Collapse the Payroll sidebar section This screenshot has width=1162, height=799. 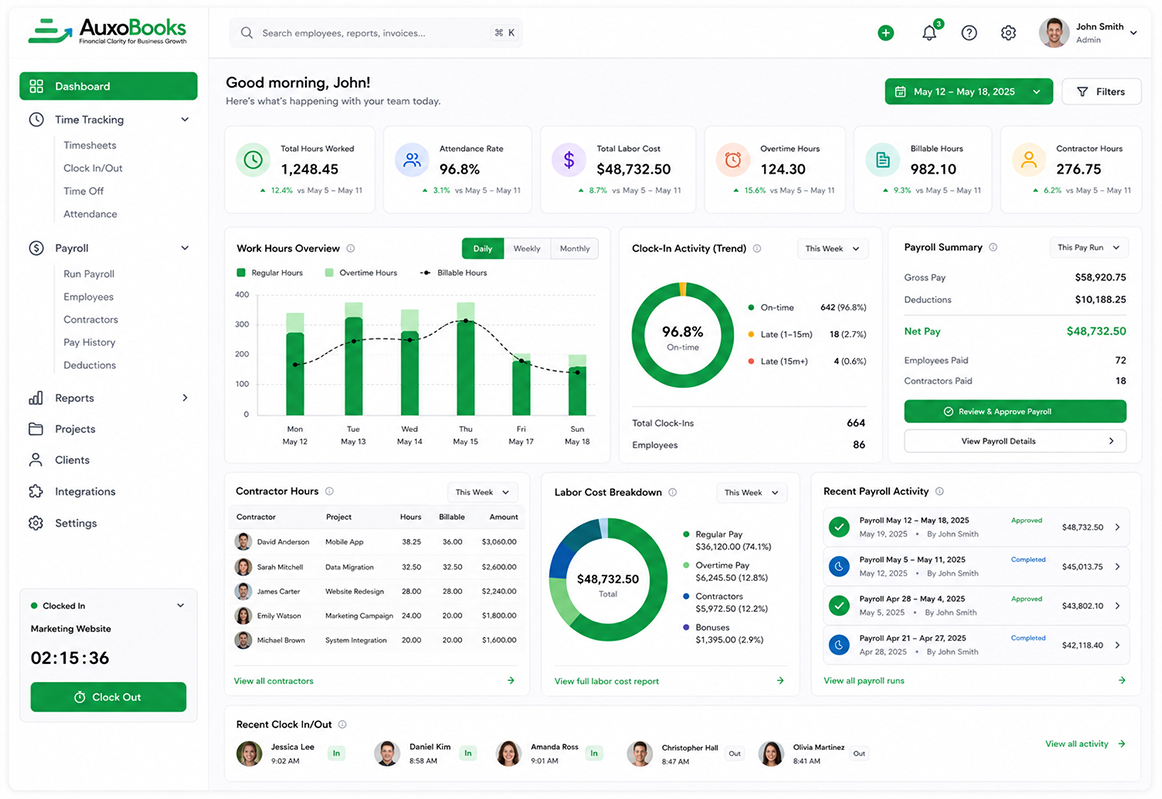click(x=185, y=248)
